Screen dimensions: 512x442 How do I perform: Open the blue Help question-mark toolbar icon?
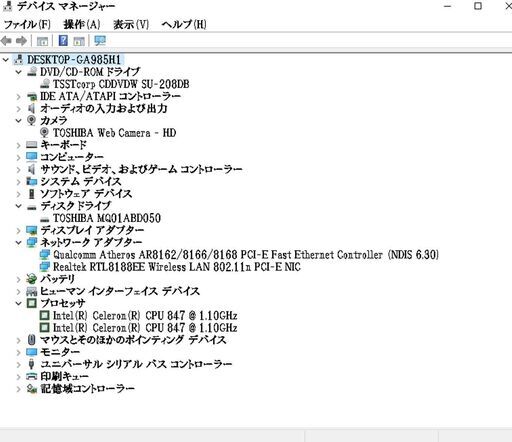click(63, 41)
